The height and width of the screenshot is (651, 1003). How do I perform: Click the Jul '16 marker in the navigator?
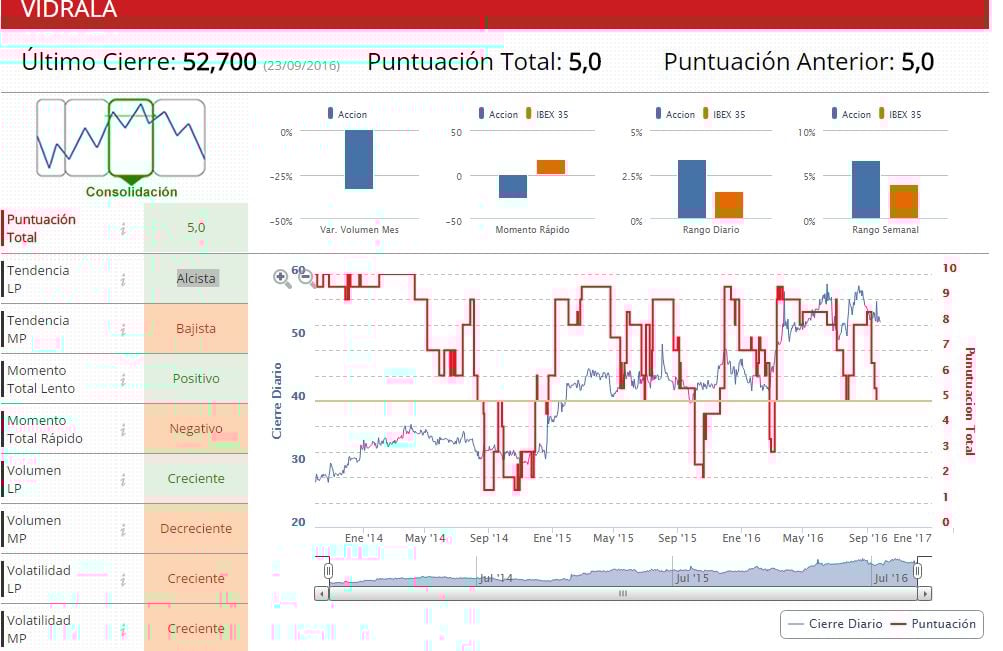[891, 578]
